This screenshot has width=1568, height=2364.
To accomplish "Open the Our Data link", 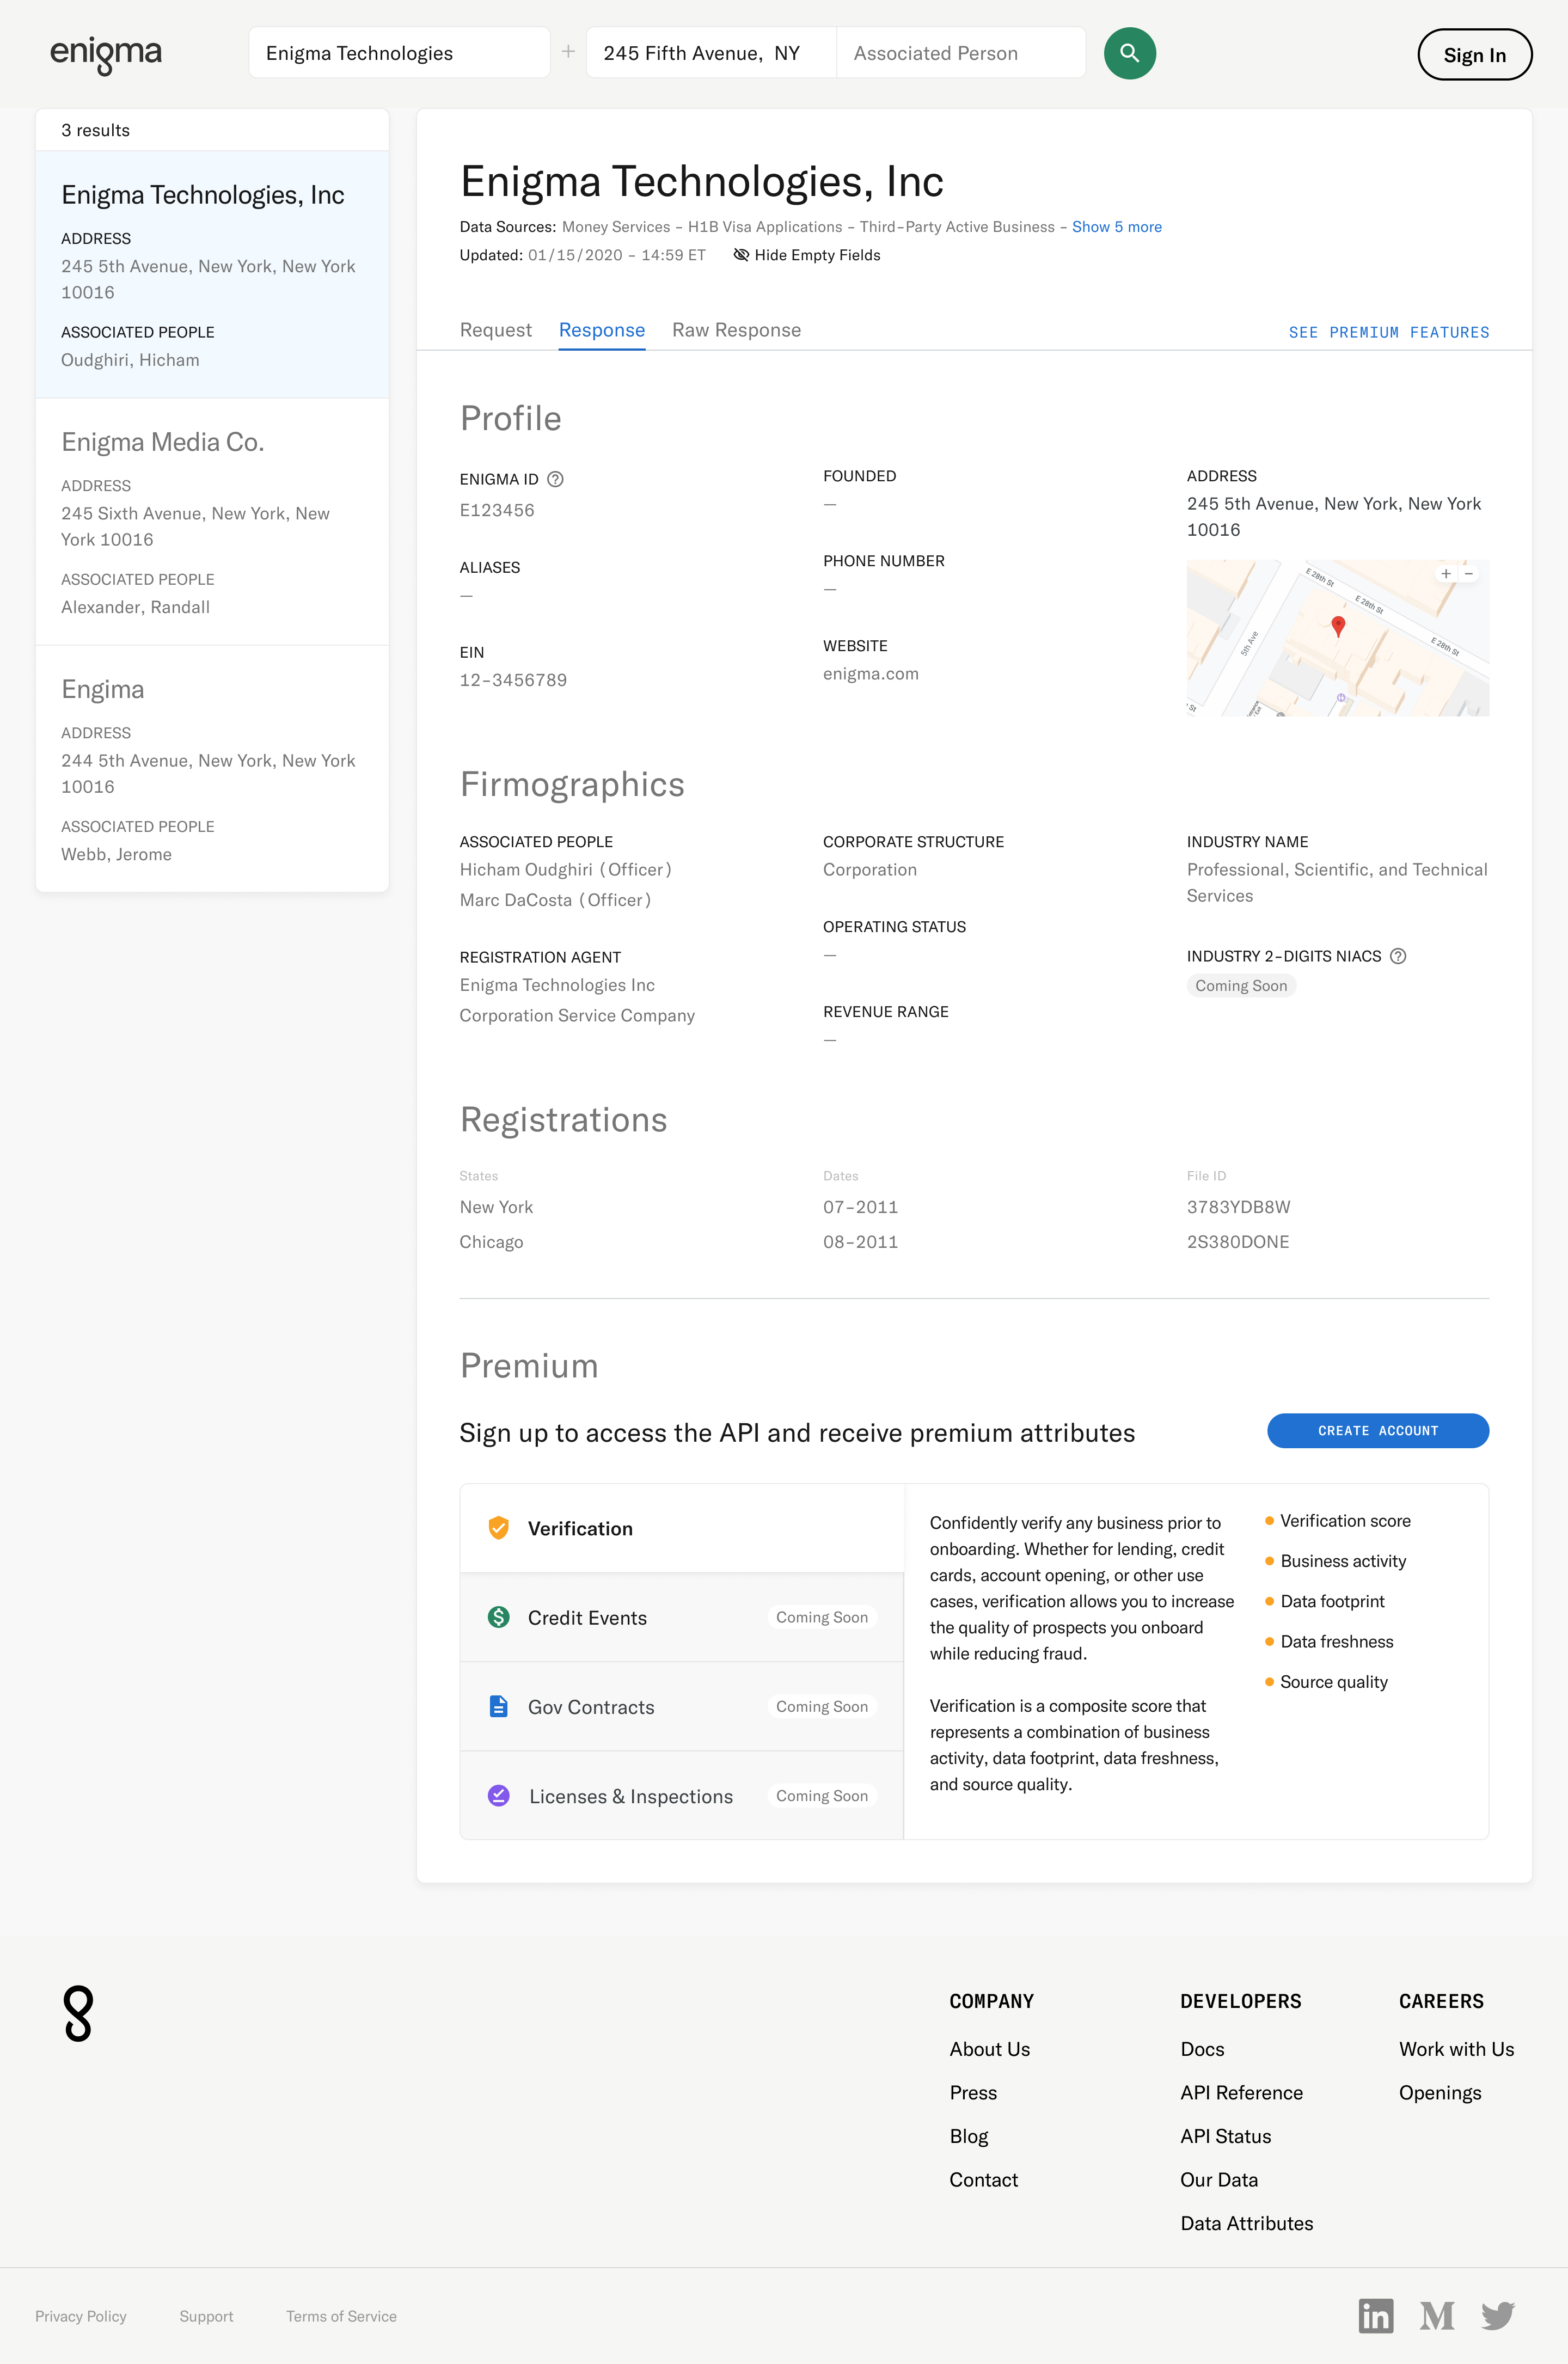I will coord(1219,2180).
